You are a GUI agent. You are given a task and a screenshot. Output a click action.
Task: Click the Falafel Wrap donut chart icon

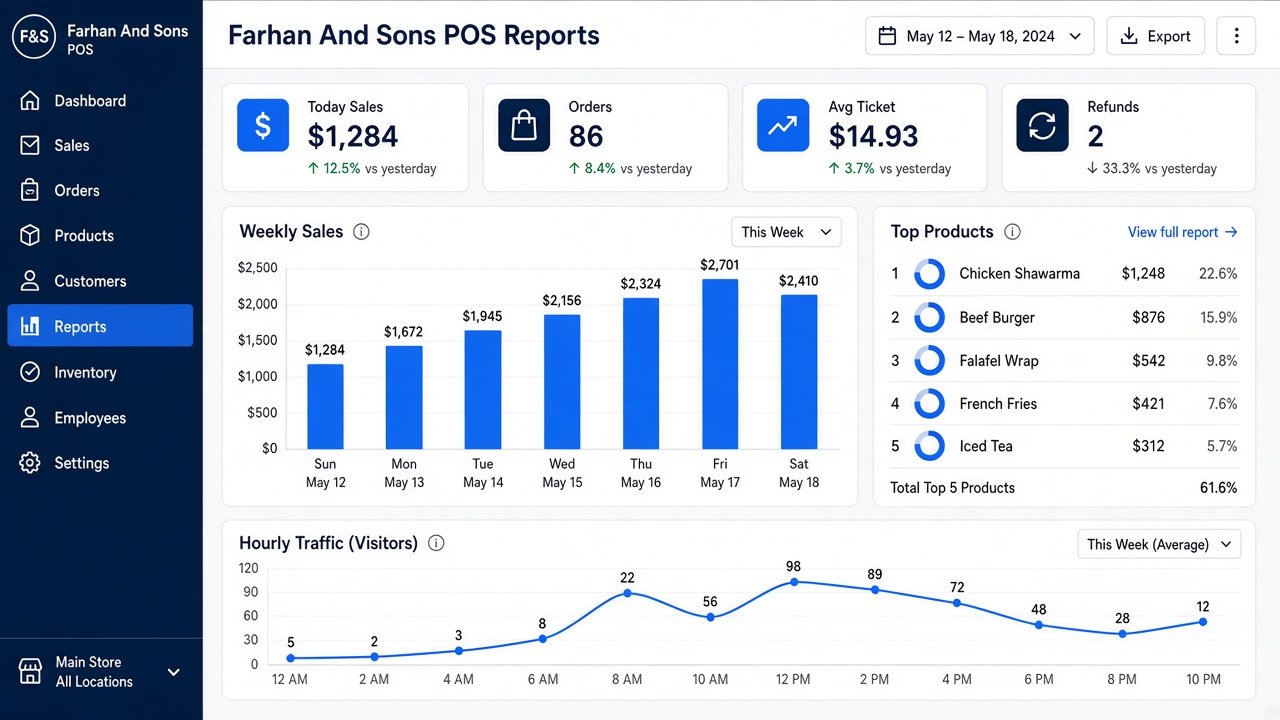(x=930, y=361)
